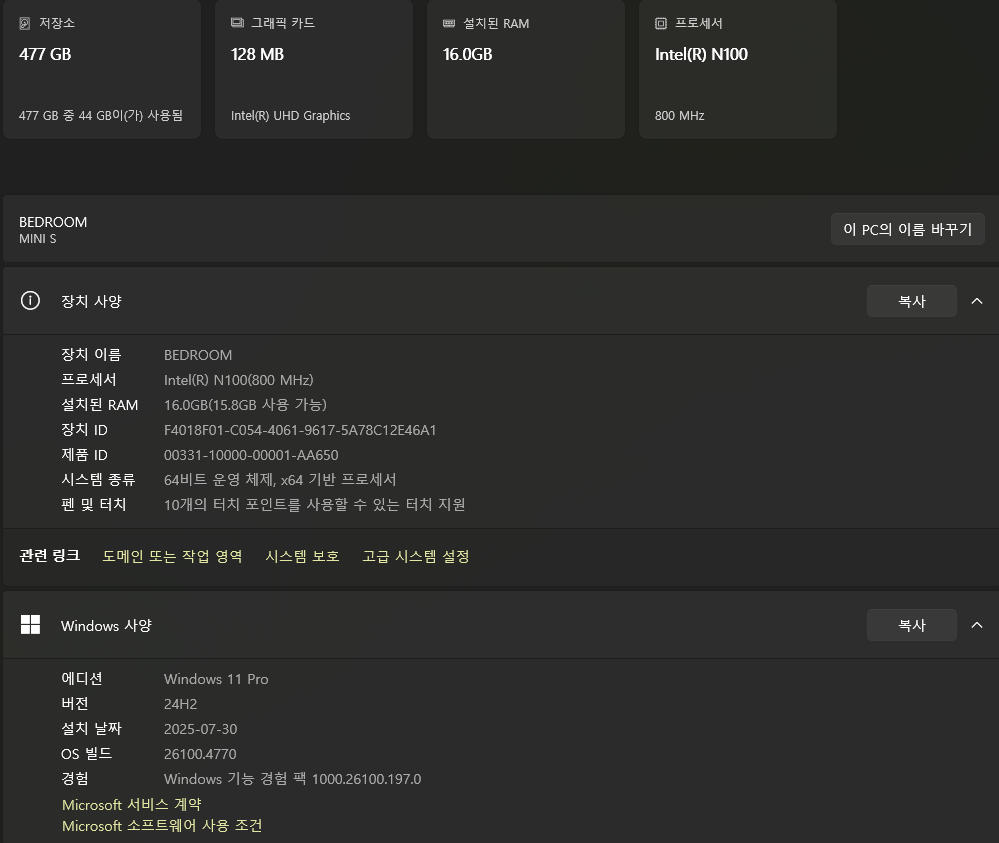Click the 설치 날짜 label
Viewport: 999px width, 843px height.
[91, 729]
